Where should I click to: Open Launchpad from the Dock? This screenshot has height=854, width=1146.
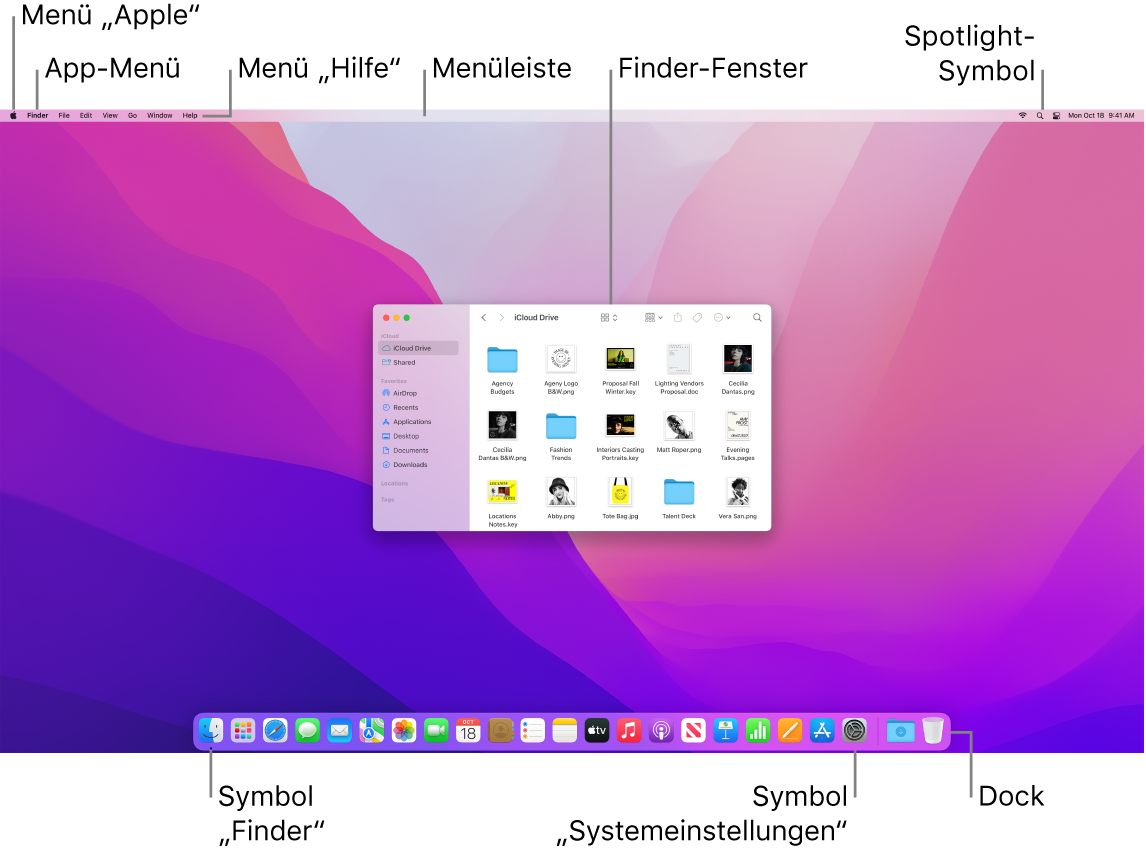pyautogui.click(x=242, y=730)
